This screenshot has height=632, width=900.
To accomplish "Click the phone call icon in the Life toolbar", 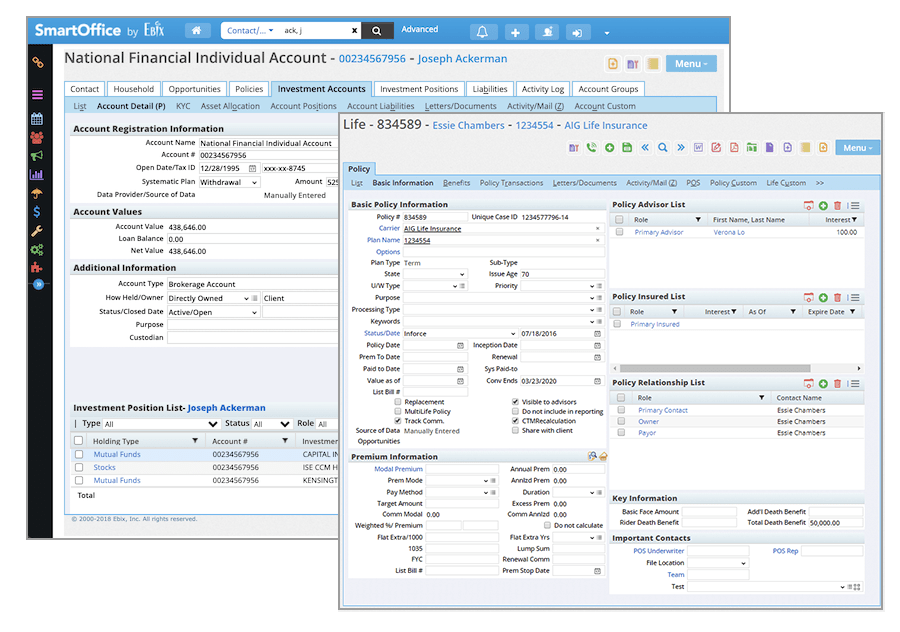I will tap(592, 148).
